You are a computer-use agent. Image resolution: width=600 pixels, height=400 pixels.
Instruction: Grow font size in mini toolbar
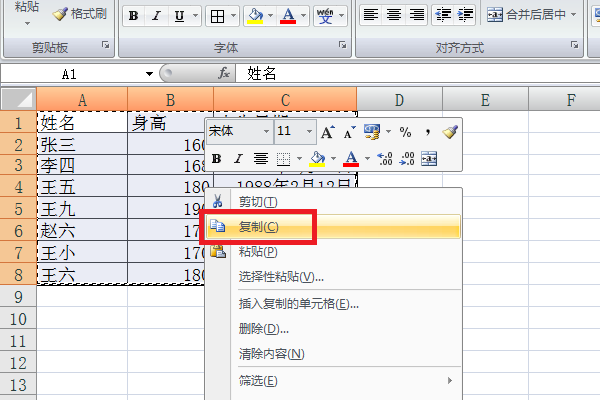328,132
